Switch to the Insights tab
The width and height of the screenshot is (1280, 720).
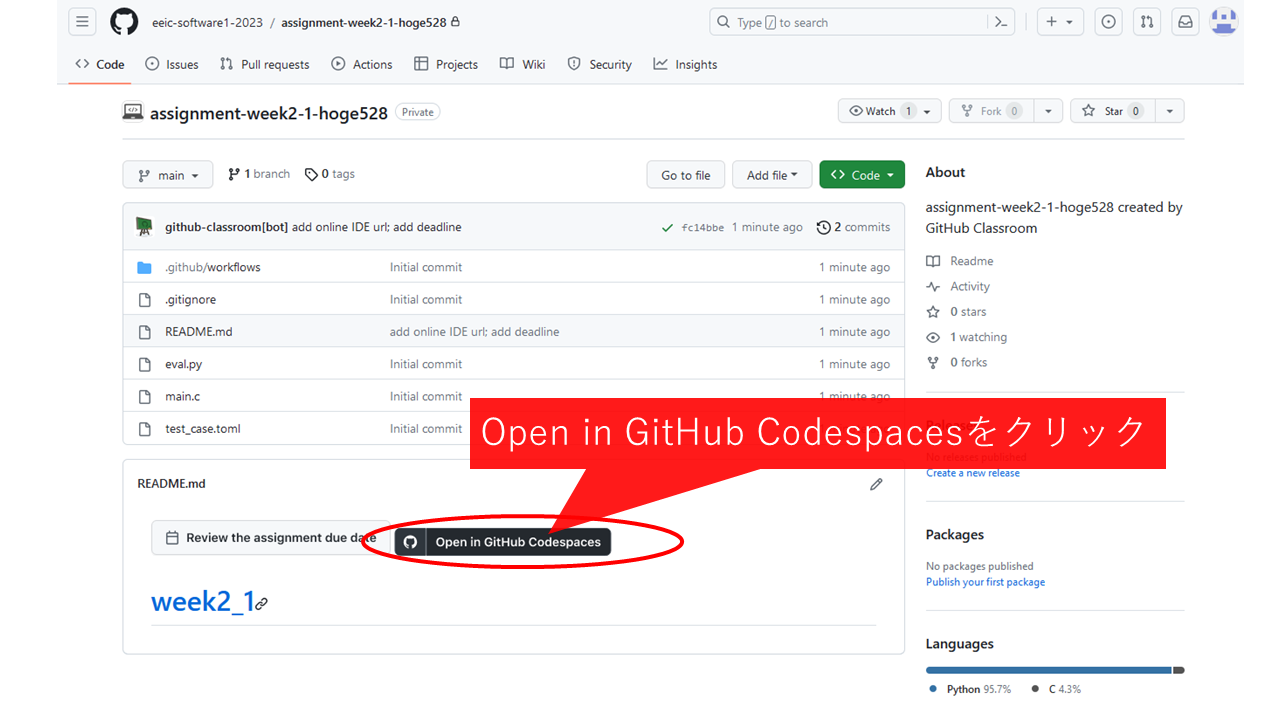point(685,64)
